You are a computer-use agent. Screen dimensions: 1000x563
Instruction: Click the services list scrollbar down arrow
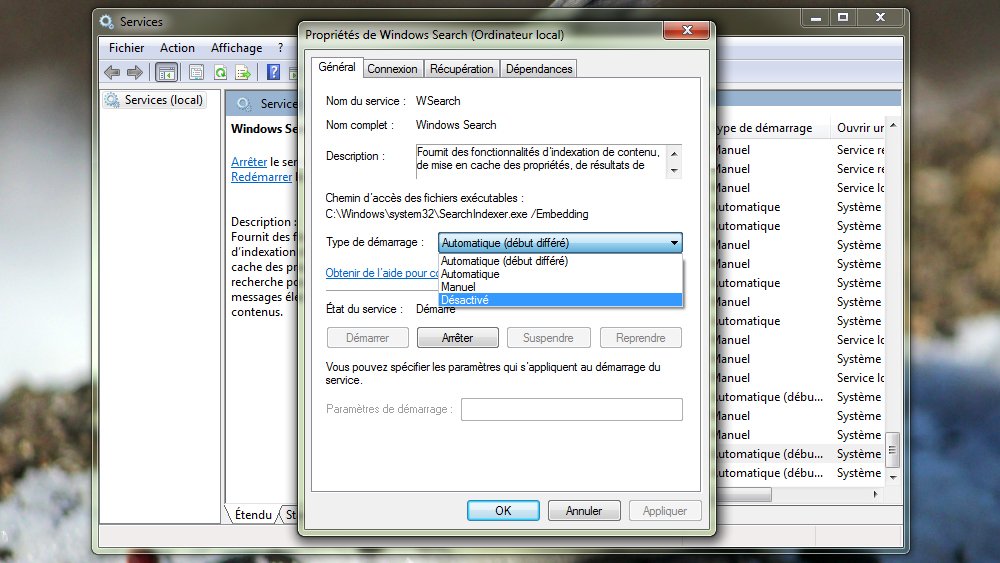click(x=893, y=477)
